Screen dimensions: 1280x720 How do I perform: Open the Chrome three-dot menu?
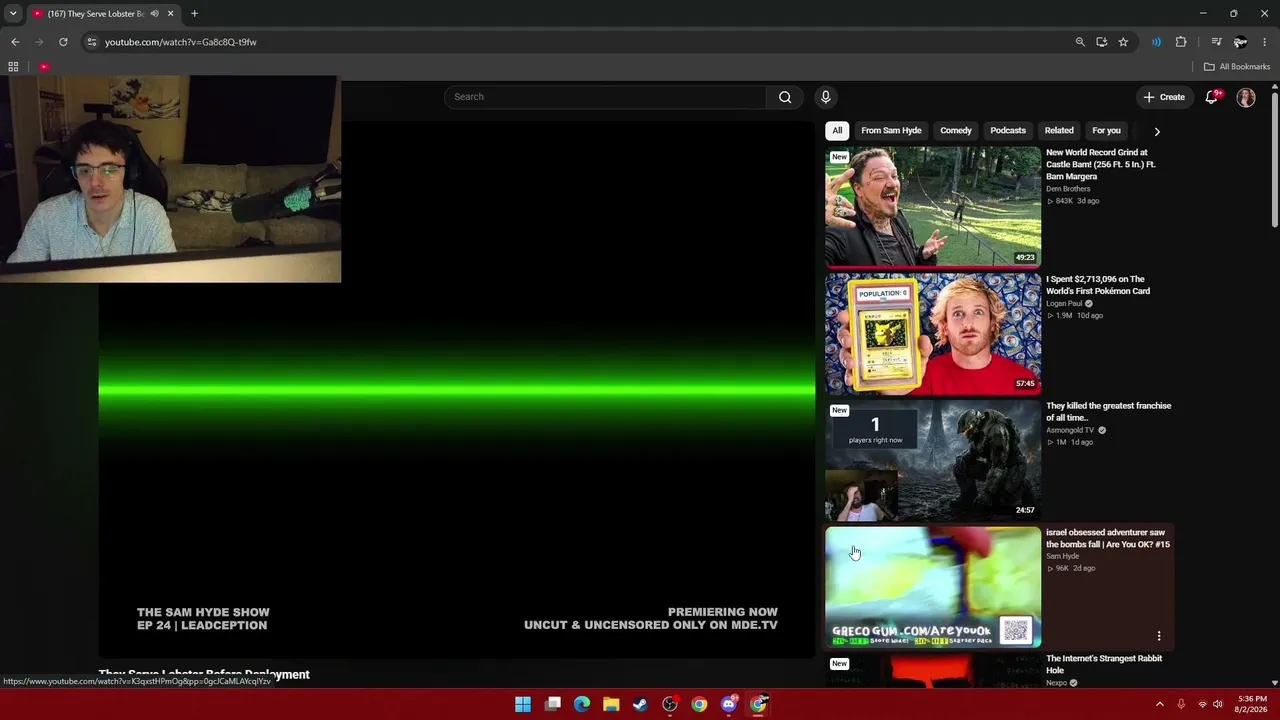pyautogui.click(x=1265, y=42)
